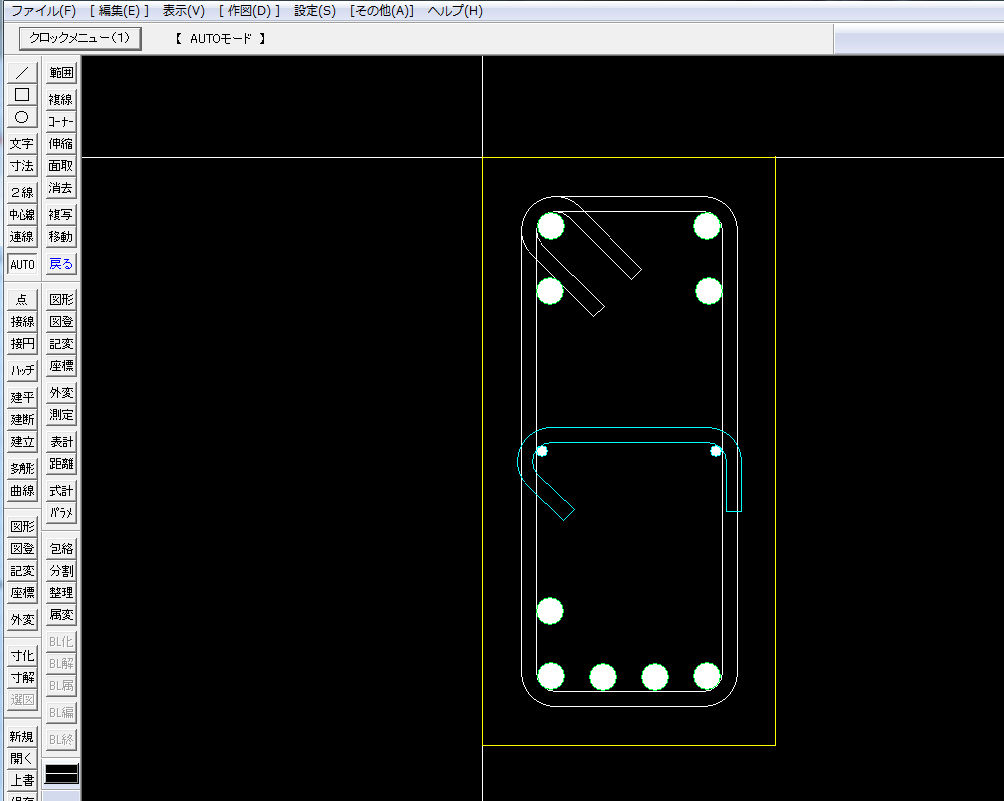
Task: Choose the ハッチ hatch tool
Action: [x=22, y=370]
